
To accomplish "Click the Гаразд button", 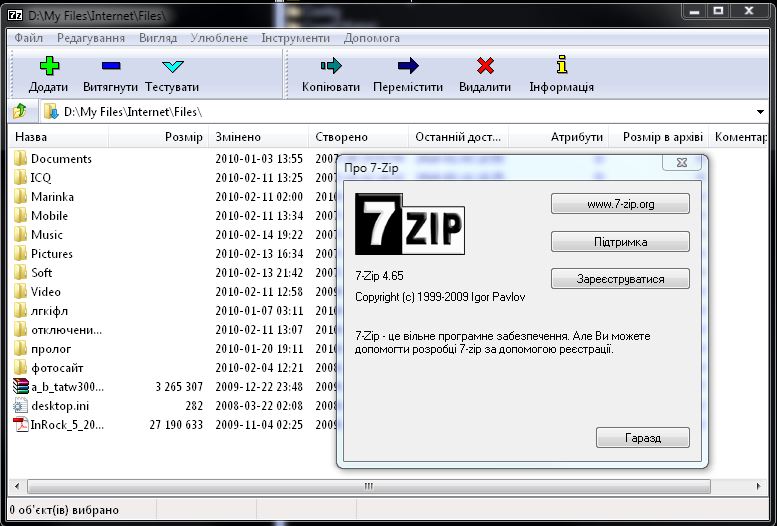I will tap(643, 438).
